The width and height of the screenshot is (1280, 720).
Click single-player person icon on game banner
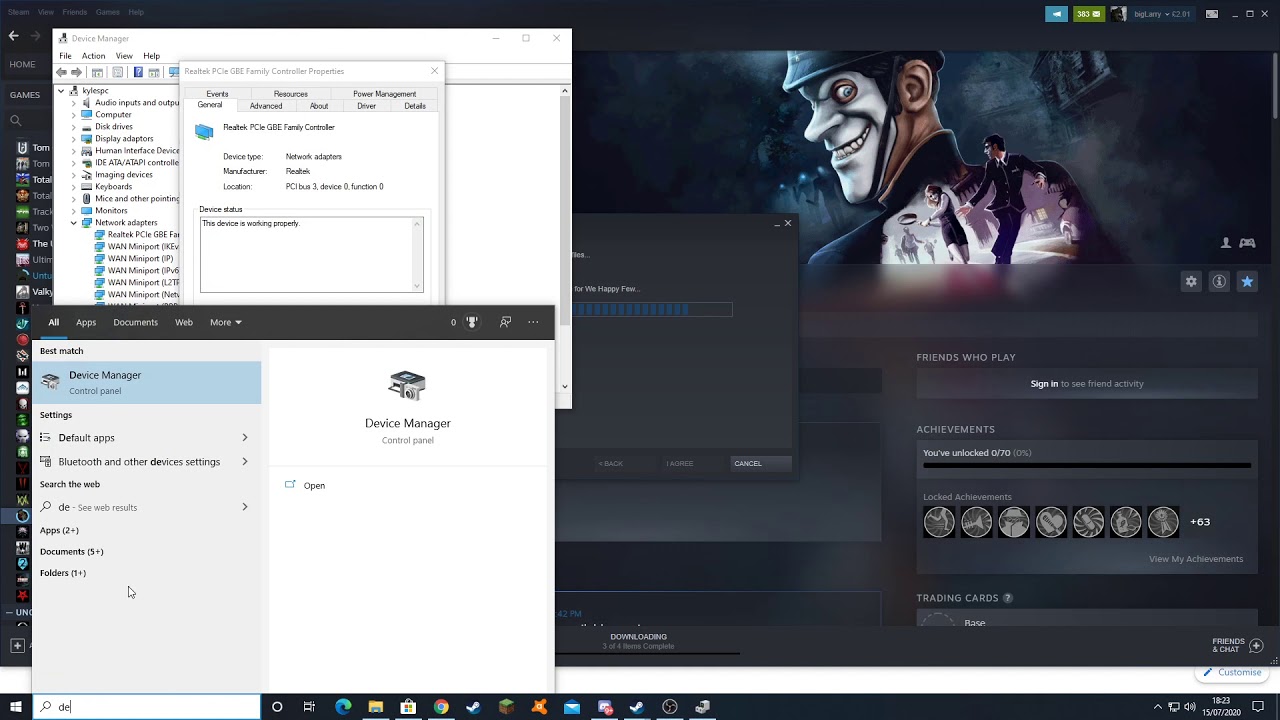click(x=1226, y=243)
